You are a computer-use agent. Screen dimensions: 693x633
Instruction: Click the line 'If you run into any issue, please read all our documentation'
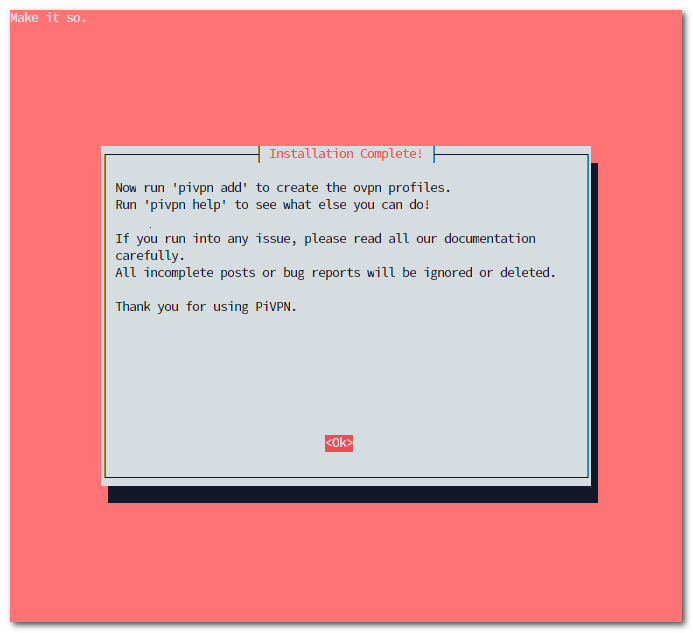click(x=325, y=239)
